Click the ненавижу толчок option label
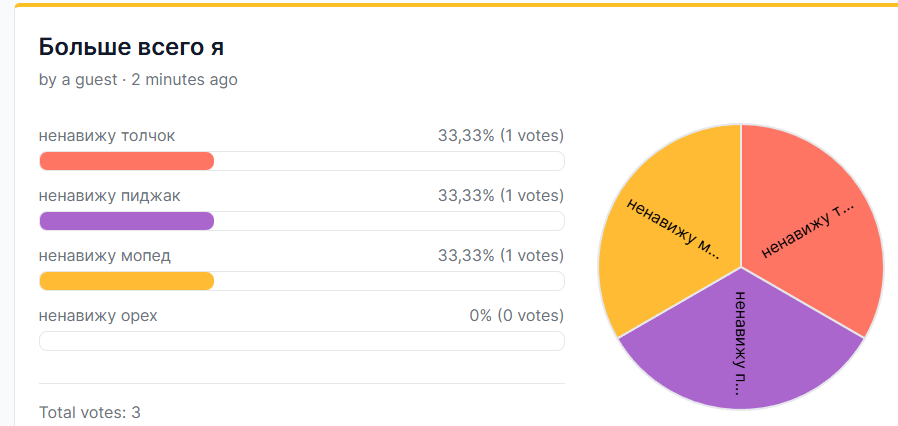This screenshot has width=898, height=426. [x=107, y=136]
